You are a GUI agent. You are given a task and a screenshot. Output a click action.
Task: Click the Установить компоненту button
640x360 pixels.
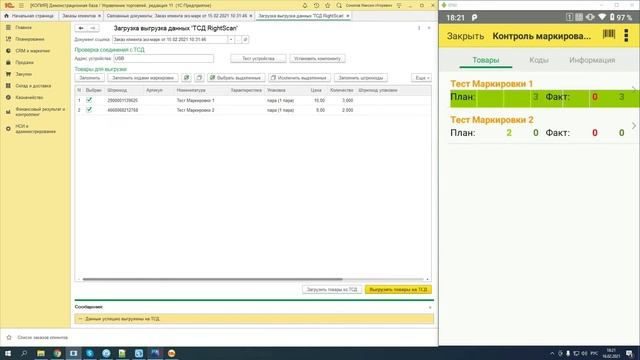317,58
